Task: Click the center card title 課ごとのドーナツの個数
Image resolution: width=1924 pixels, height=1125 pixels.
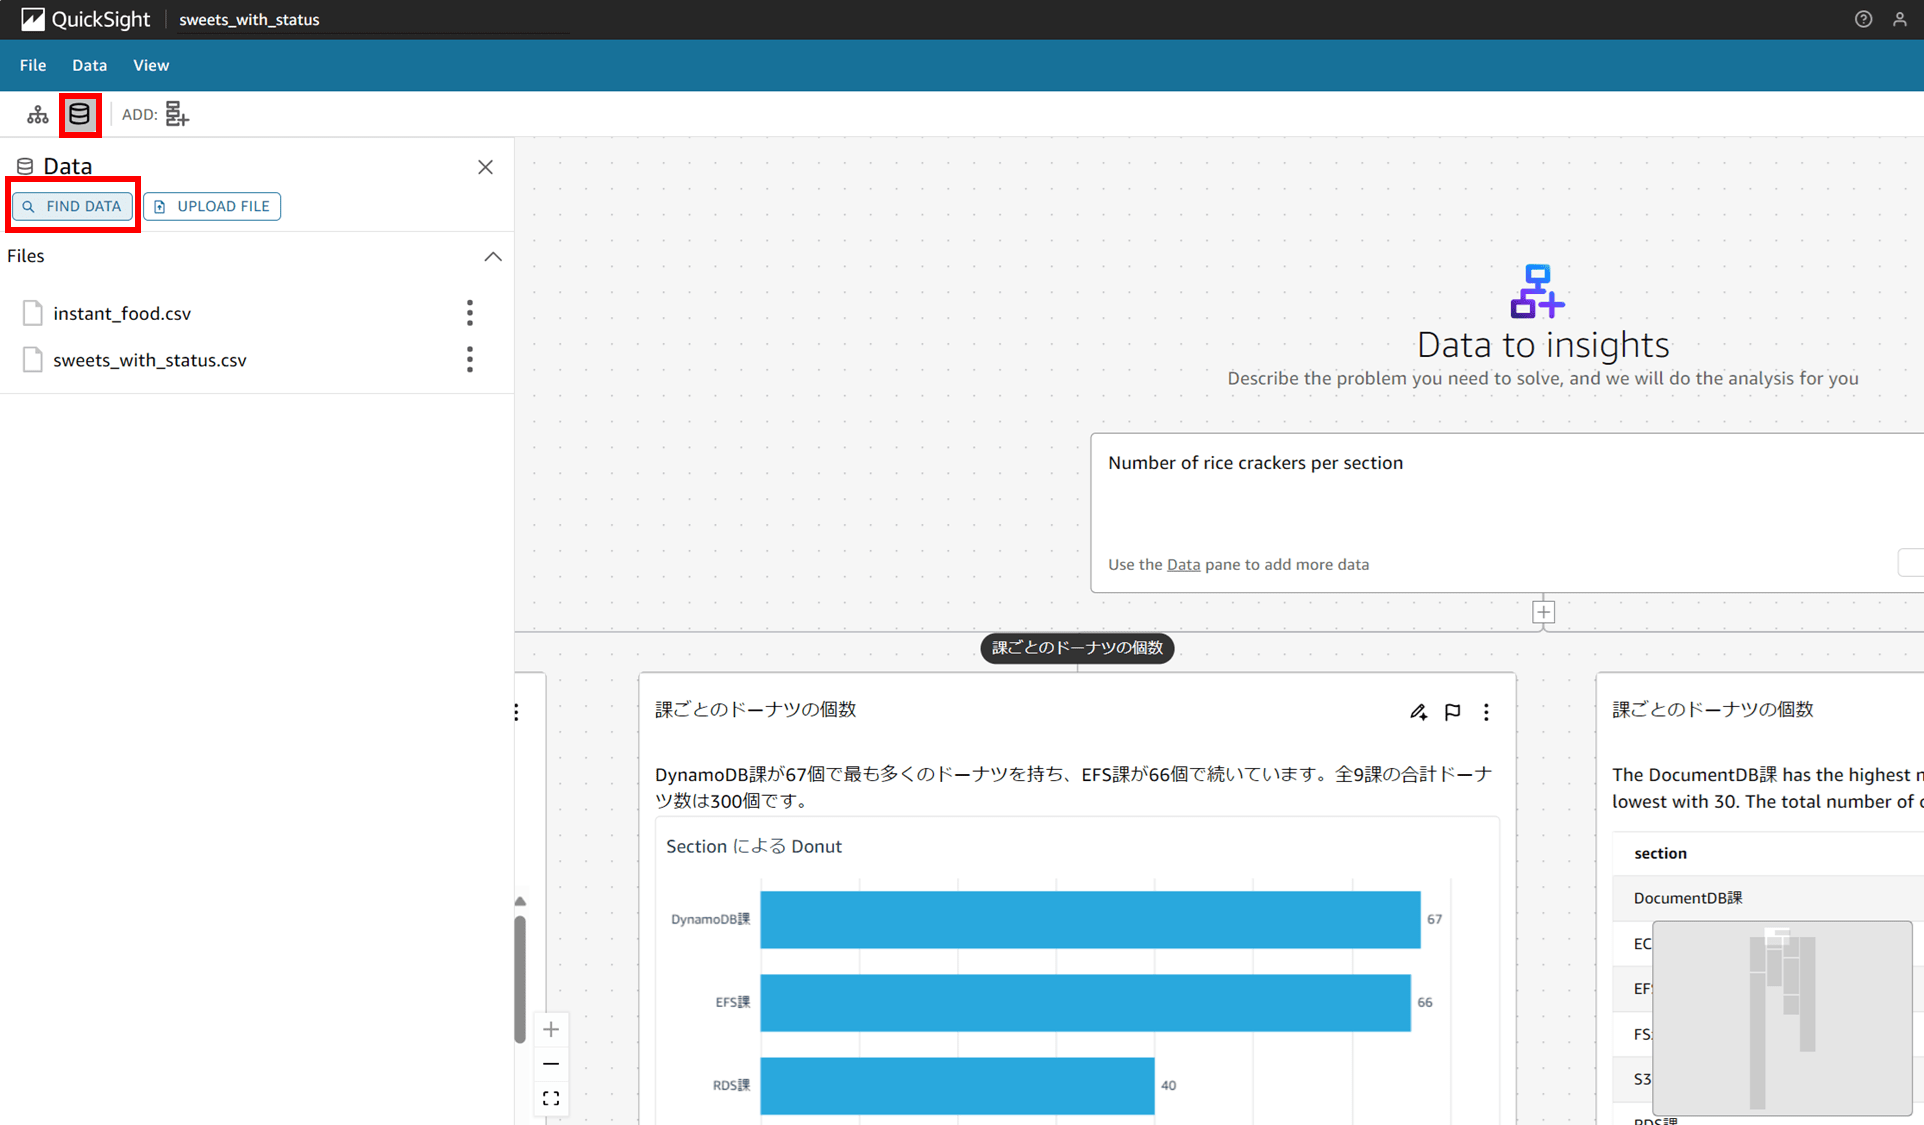Action: pos(756,709)
